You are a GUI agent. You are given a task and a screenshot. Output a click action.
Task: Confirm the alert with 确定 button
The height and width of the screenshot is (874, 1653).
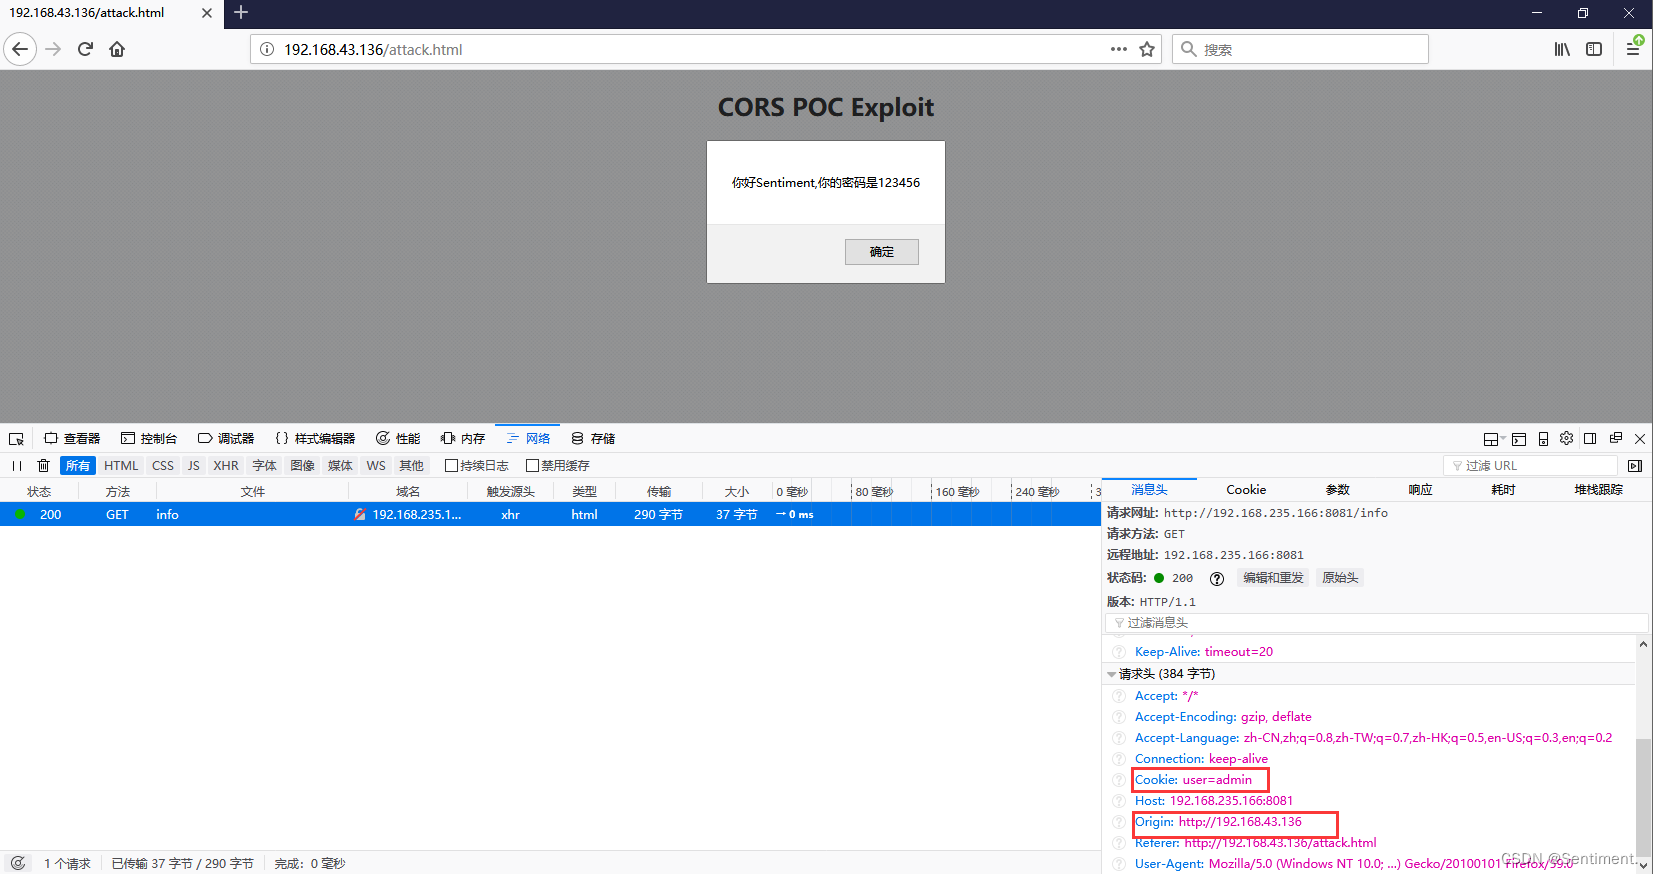point(881,252)
